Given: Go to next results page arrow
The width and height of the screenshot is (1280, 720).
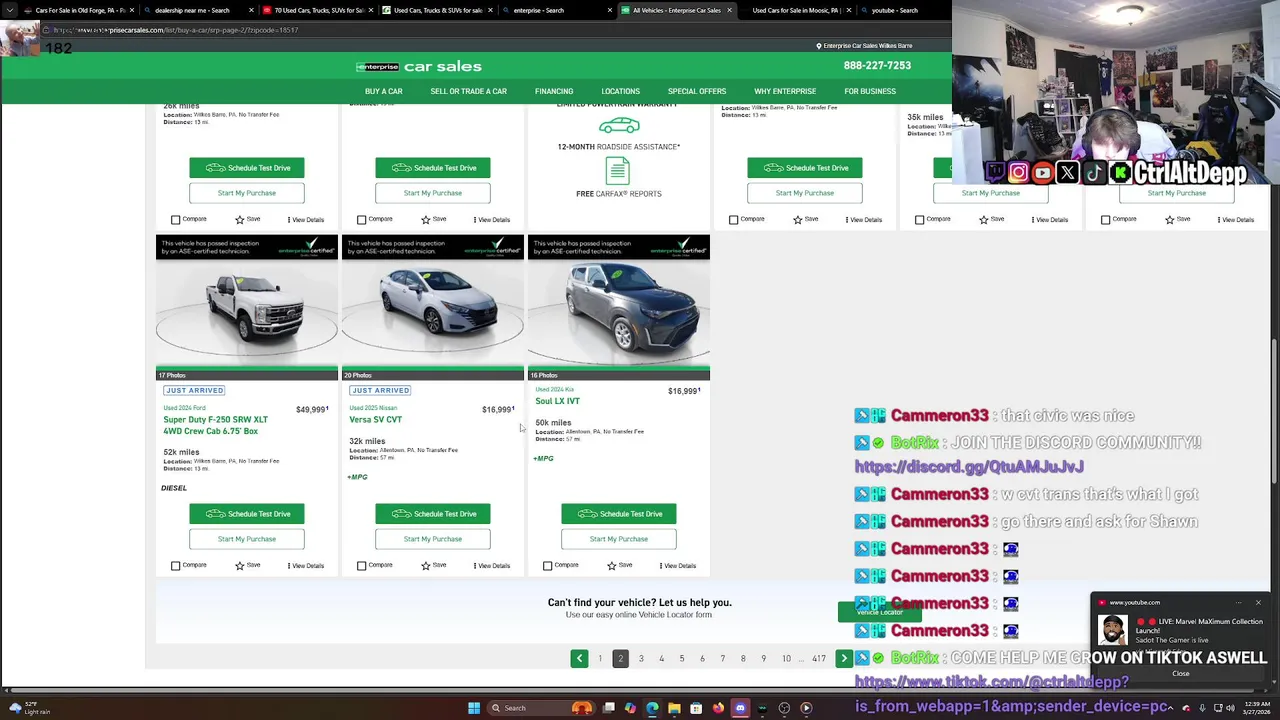Looking at the screenshot, I should (844, 658).
